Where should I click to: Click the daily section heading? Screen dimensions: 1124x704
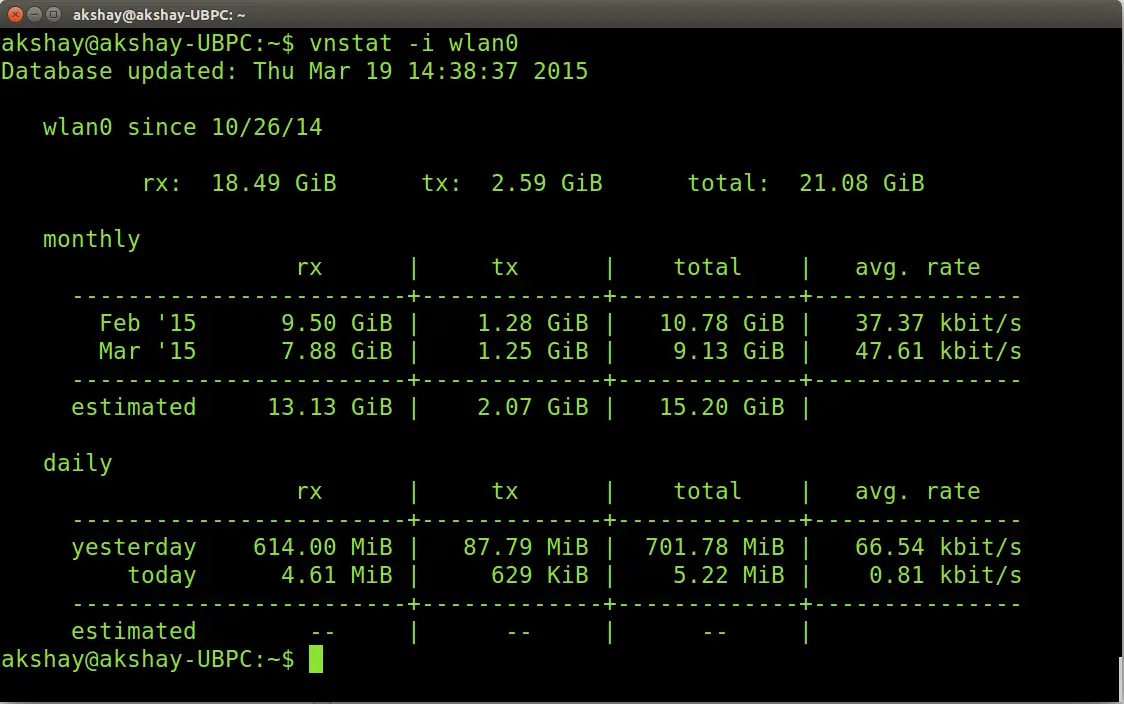(x=78, y=463)
